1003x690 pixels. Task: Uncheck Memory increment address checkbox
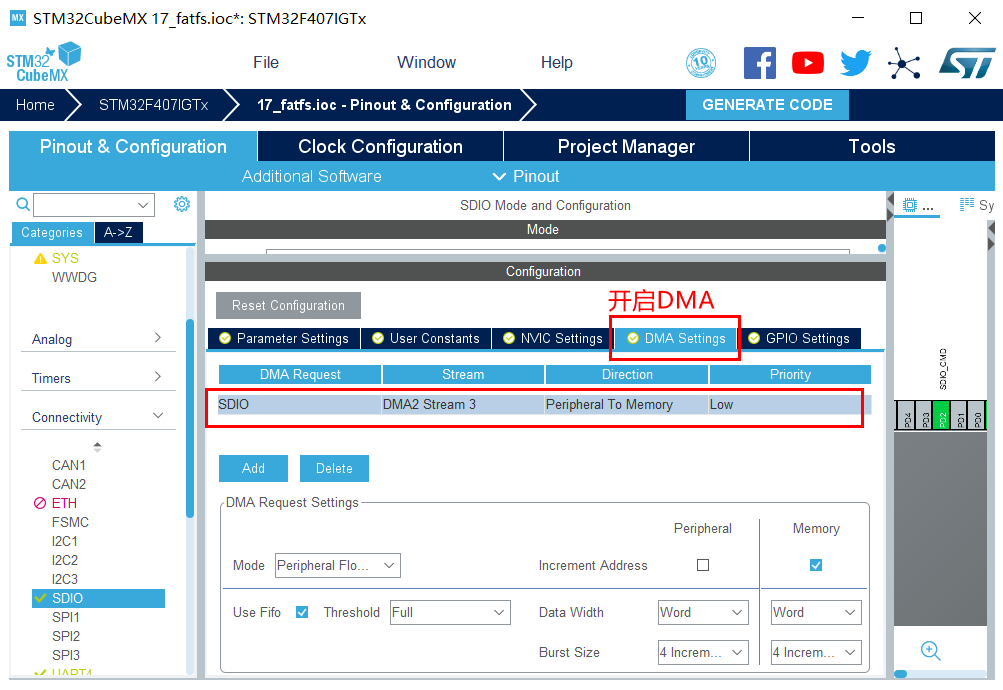(x=816, y=565)
